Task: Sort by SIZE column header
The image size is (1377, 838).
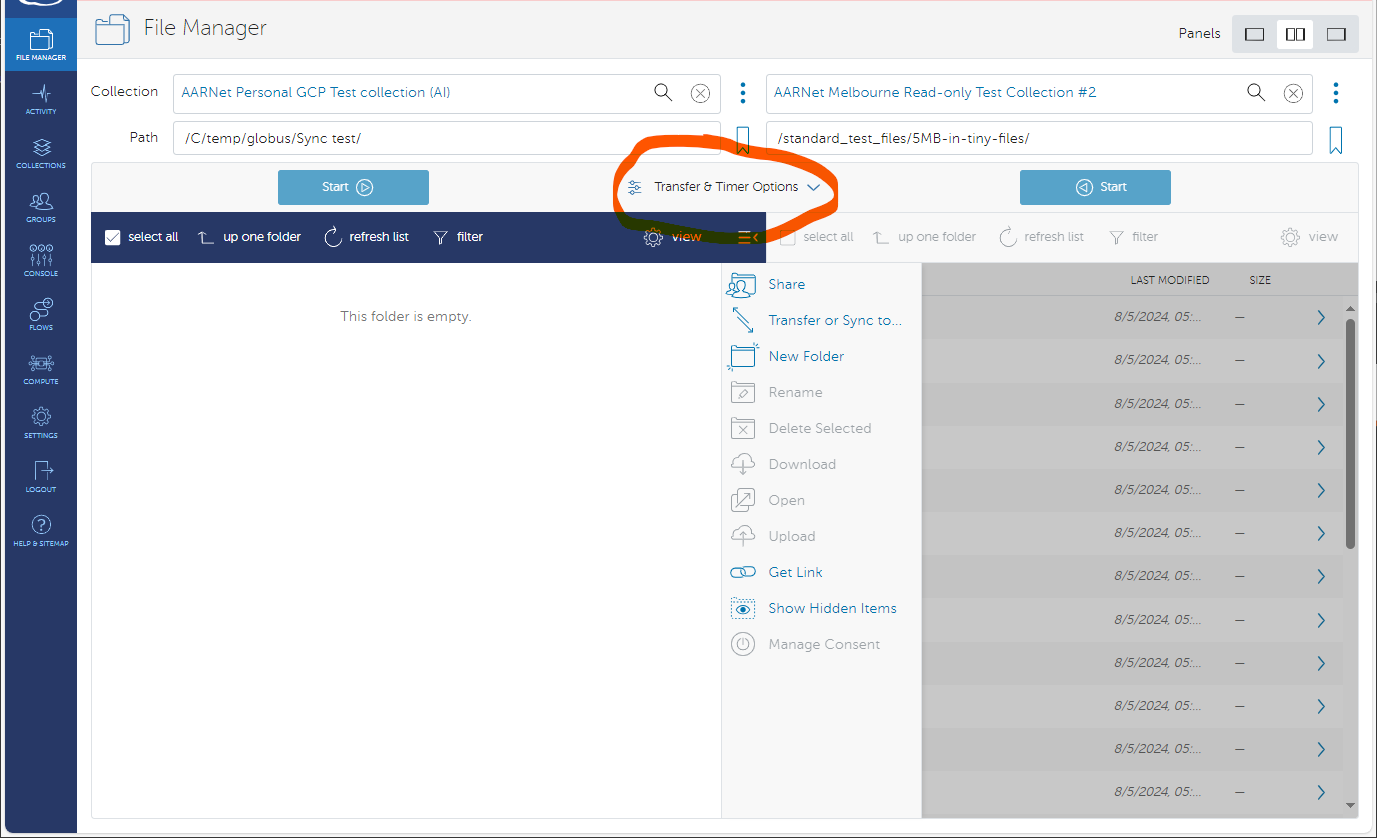Action: 1260,280
